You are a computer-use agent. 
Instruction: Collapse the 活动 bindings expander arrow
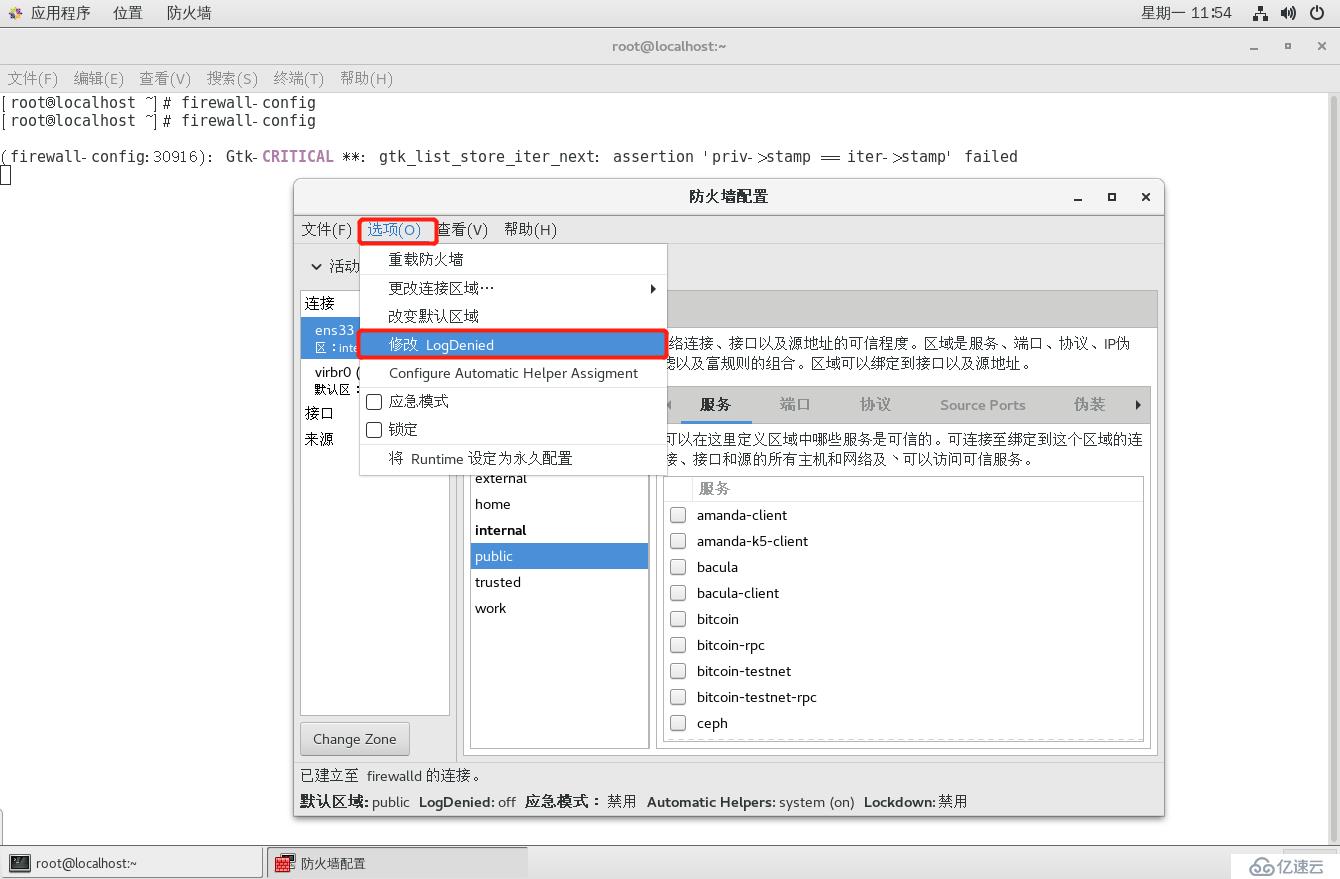(x=316, y=266)
